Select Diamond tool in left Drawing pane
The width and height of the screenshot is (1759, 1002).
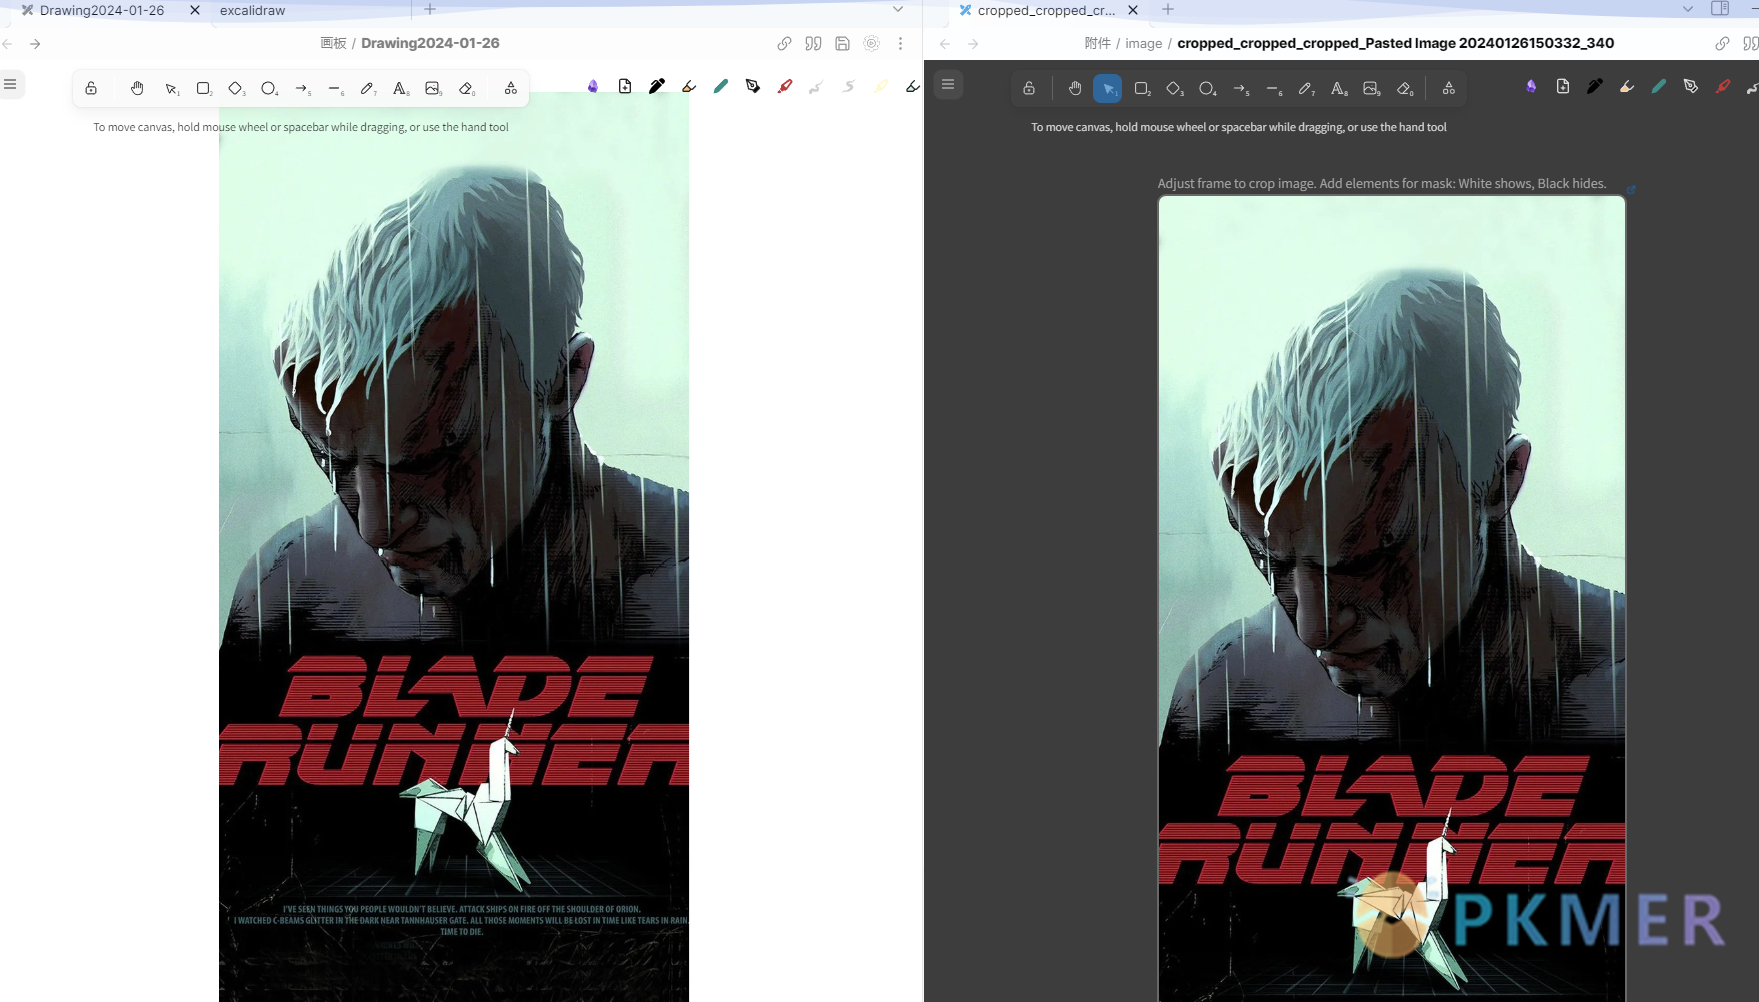[x=236, y=88]
